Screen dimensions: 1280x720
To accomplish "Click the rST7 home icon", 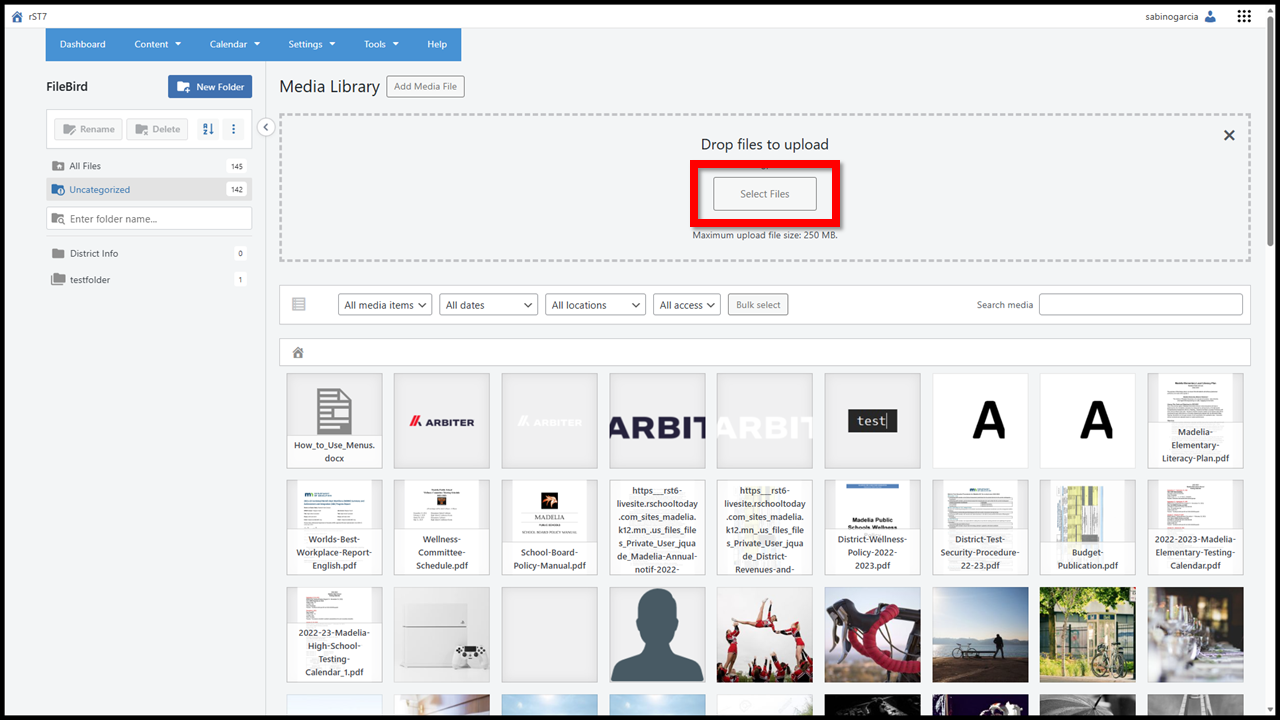I will [x=17, y=16].
